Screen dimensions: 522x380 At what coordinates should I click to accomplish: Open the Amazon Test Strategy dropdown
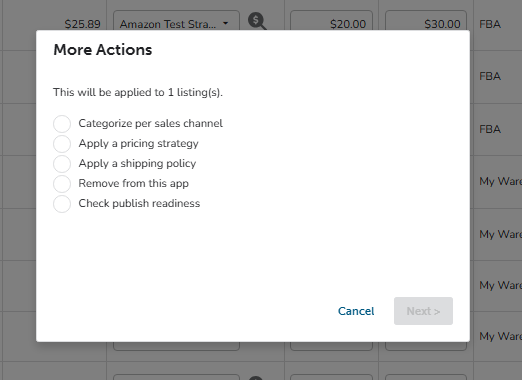[176, 21]
